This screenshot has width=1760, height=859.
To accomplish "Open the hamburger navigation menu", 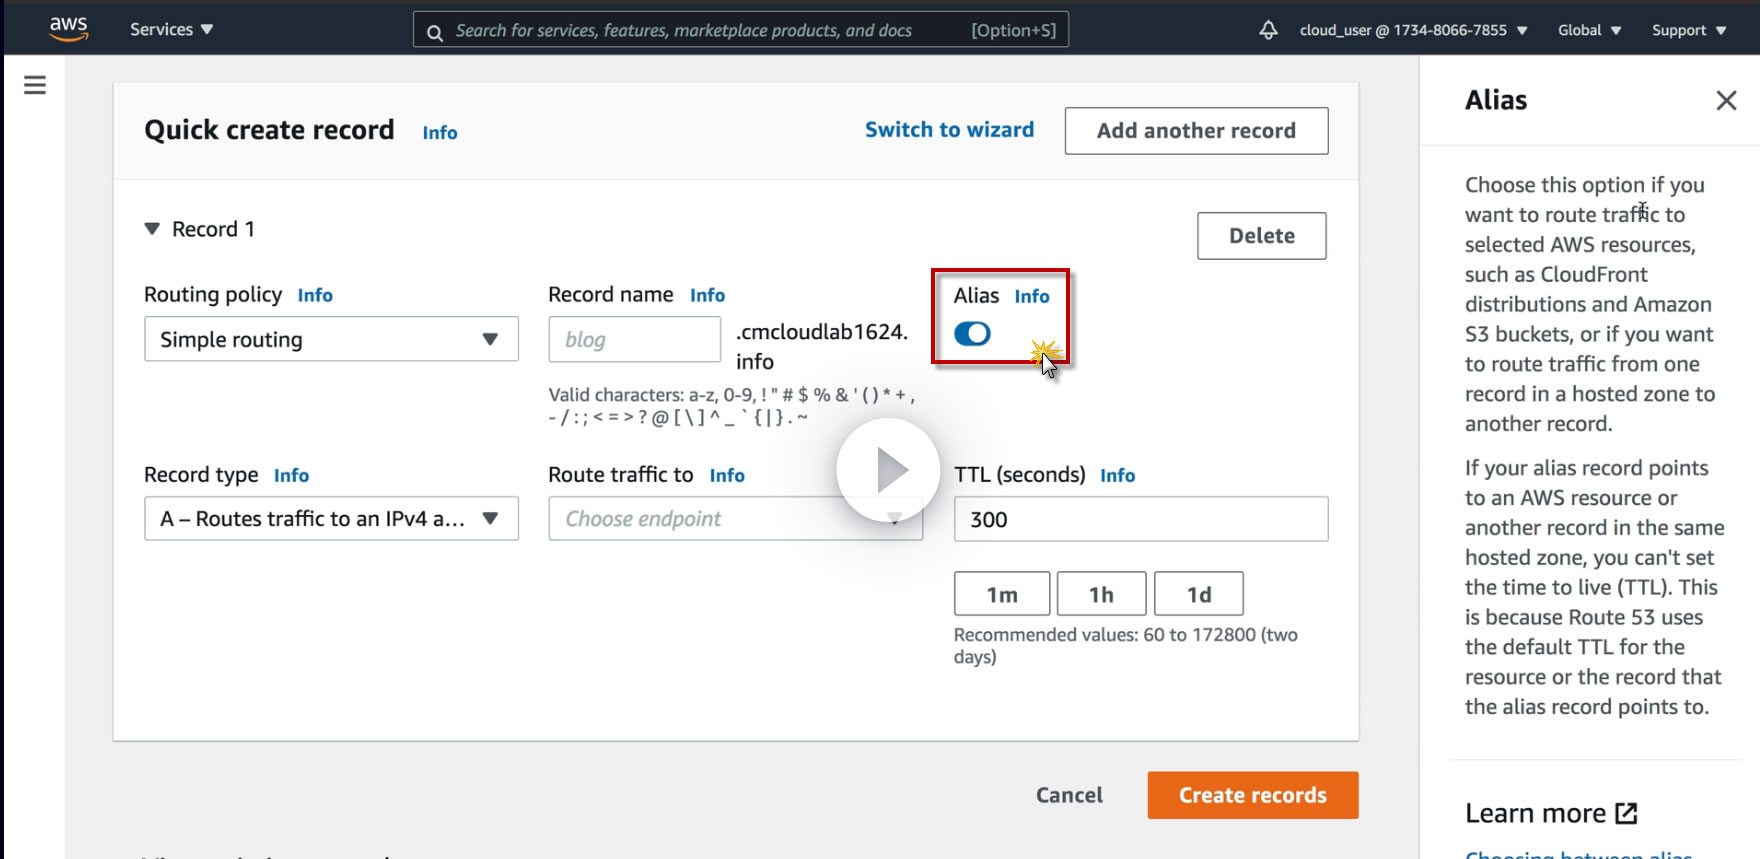I will pos(35,85).
